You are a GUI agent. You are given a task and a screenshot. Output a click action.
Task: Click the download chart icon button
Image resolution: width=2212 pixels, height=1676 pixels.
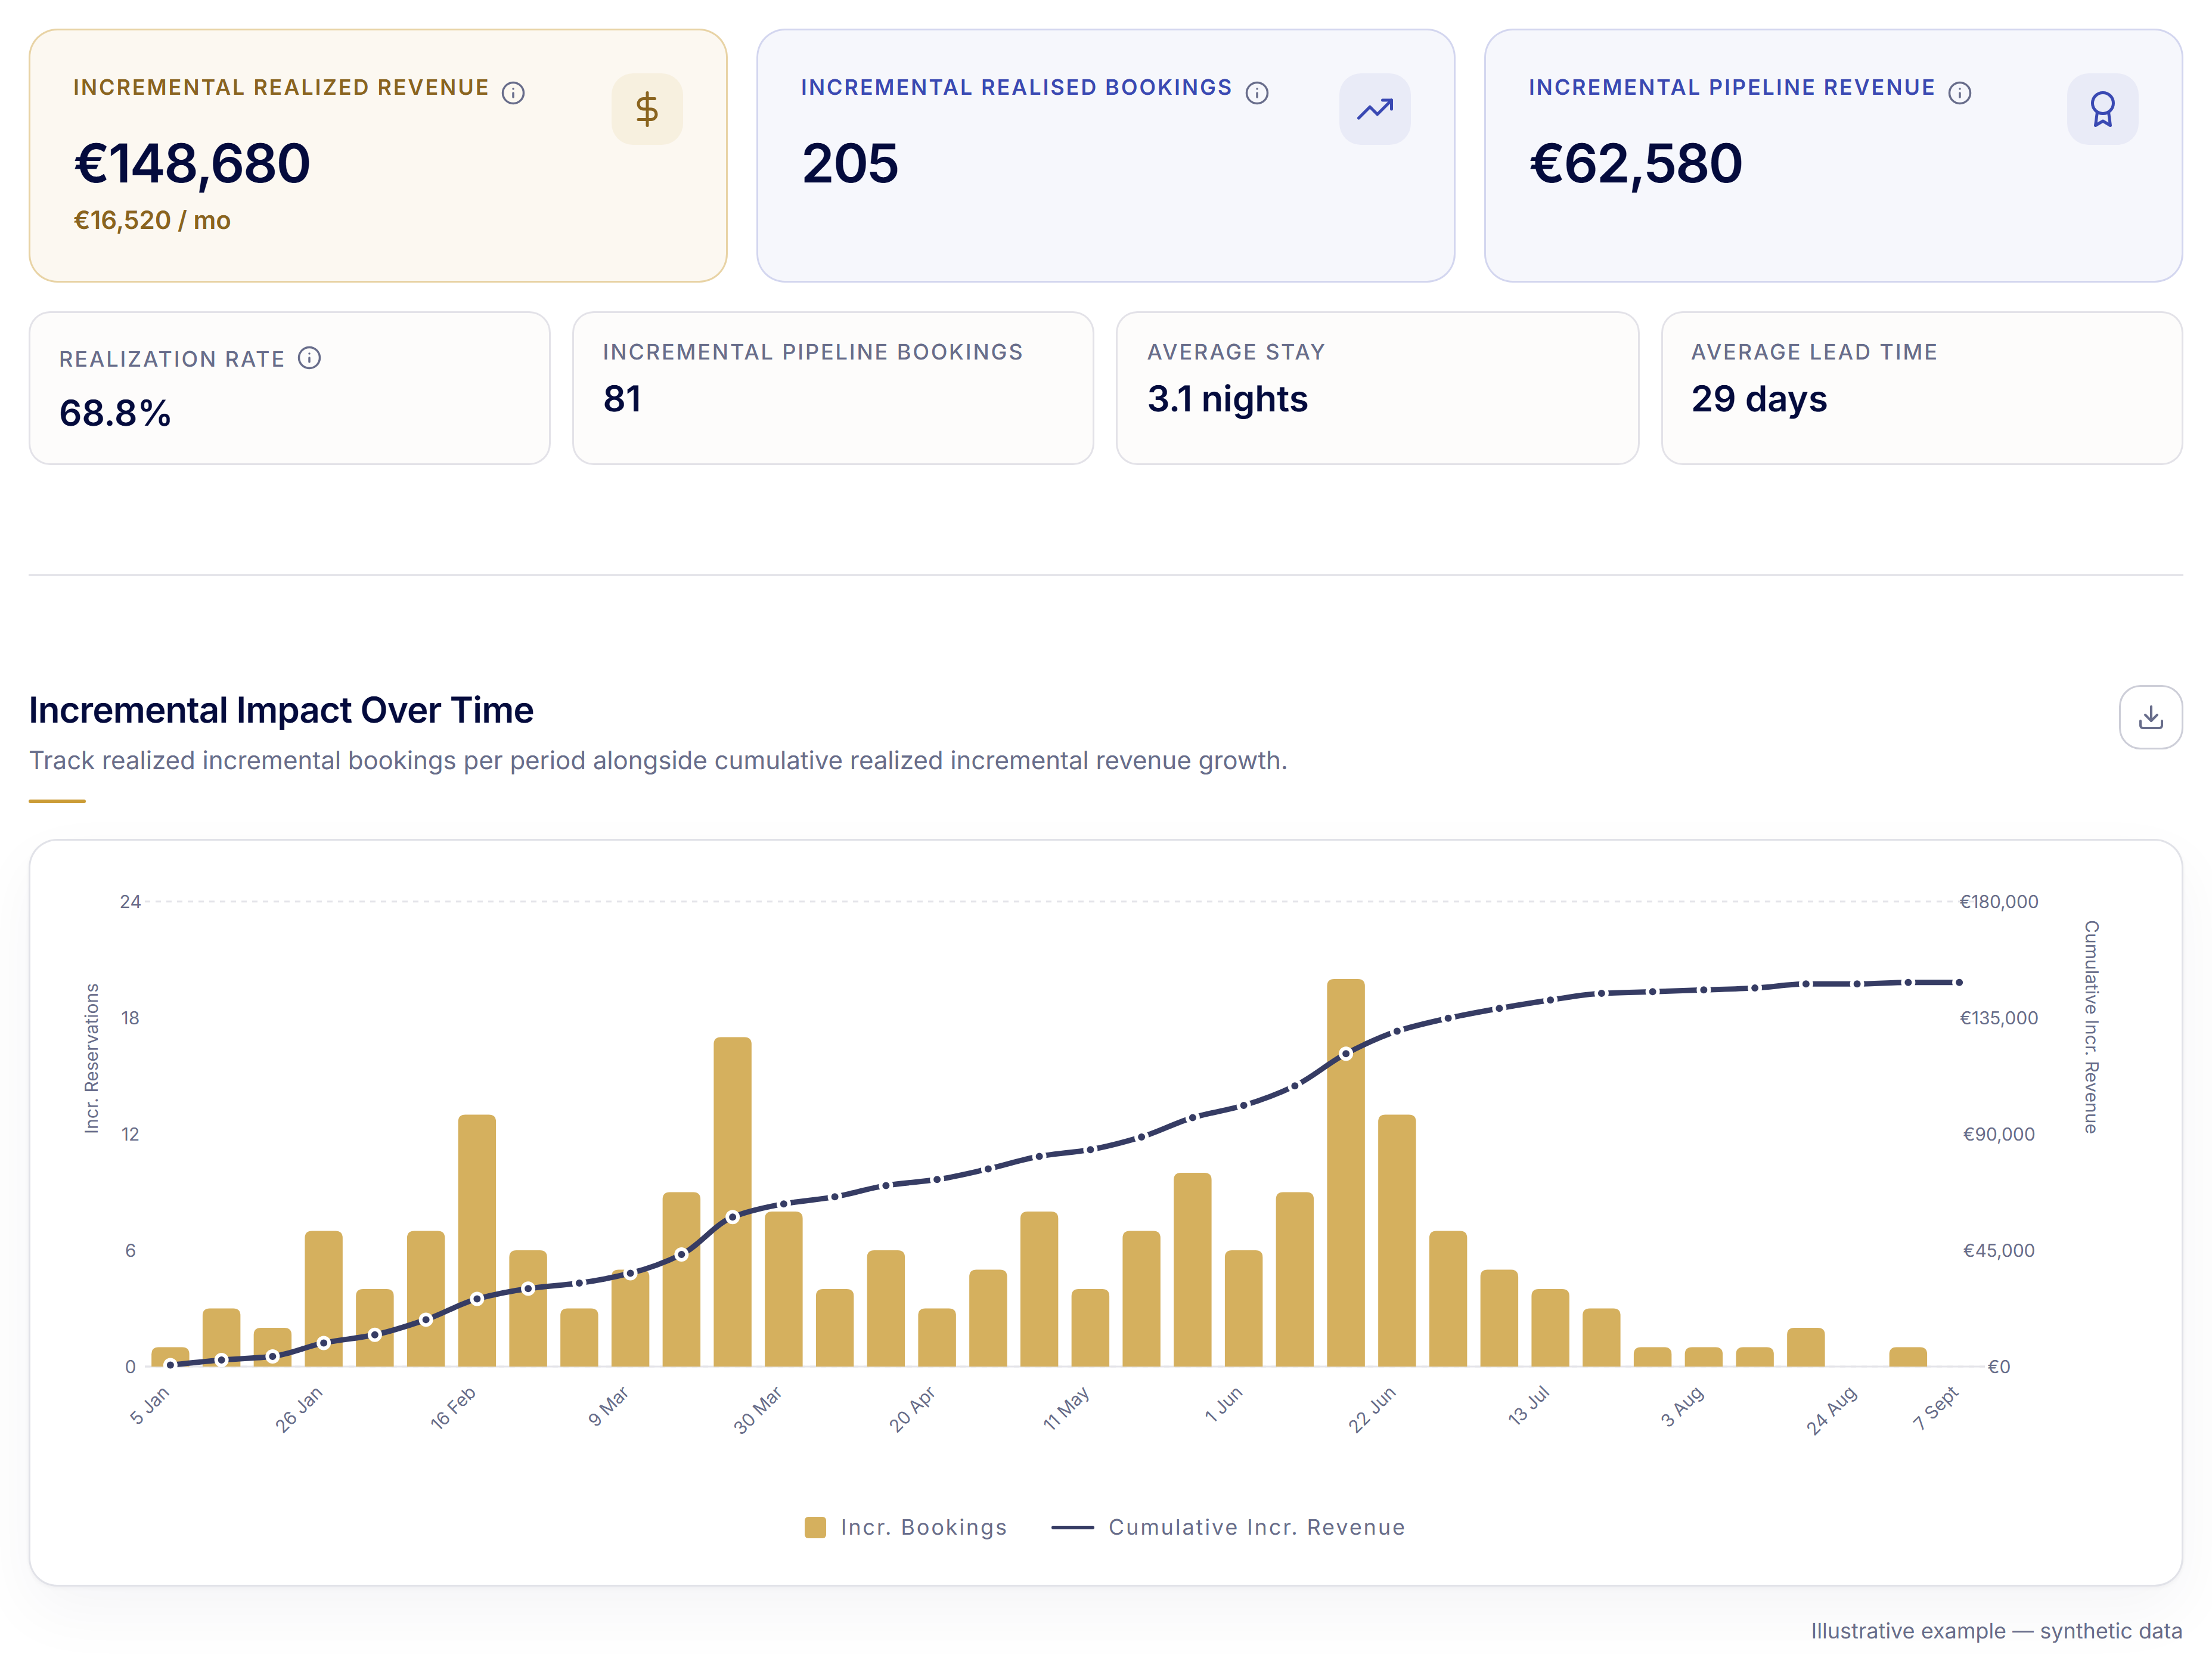pyautogui.click(x=2150, y=717)
